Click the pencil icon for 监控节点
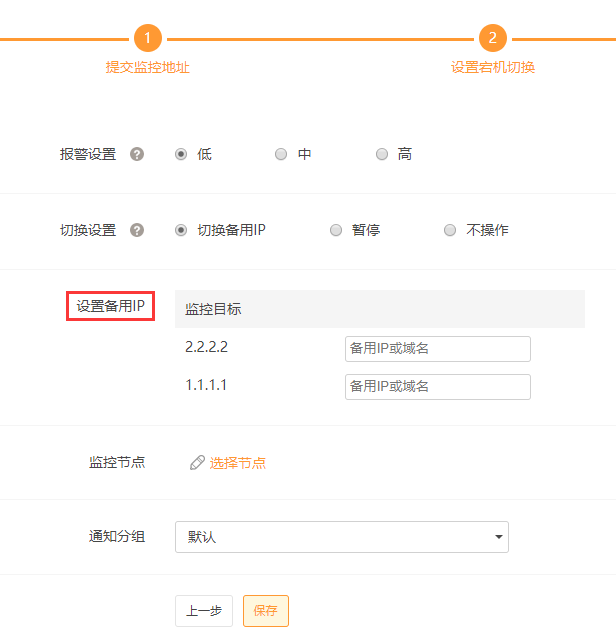Viewport: 616px width, 641px height. coord(197,463)
